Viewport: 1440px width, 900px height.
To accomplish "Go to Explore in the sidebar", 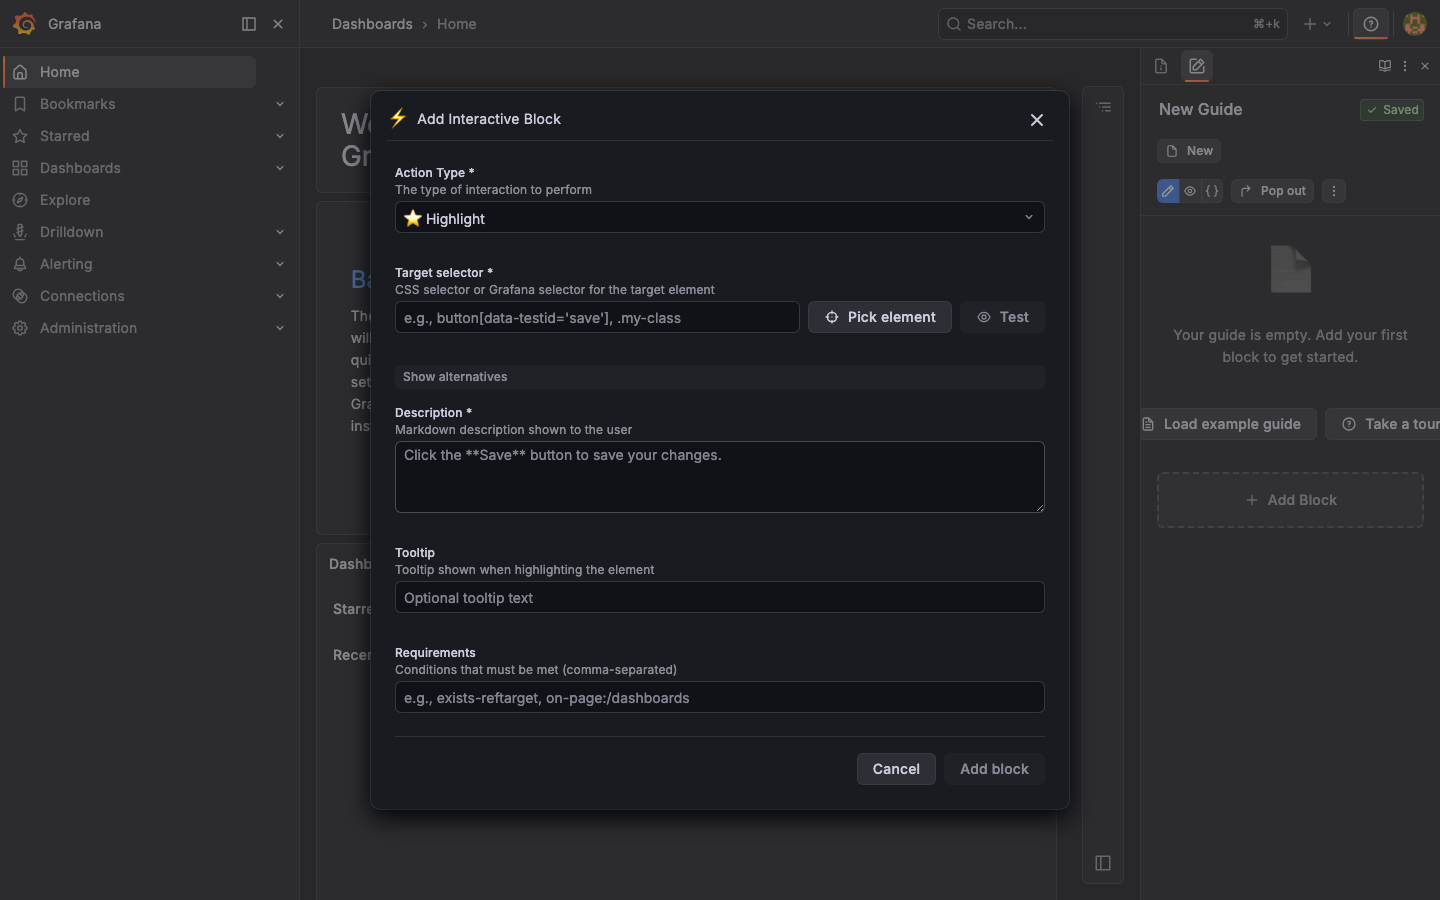I will (65, 200).
